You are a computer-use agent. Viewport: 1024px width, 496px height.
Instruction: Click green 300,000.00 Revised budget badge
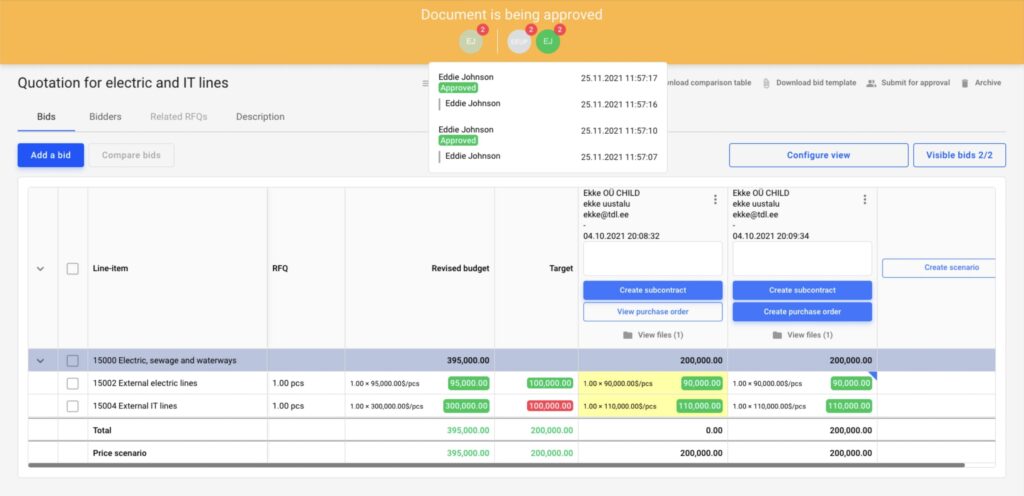466,406
